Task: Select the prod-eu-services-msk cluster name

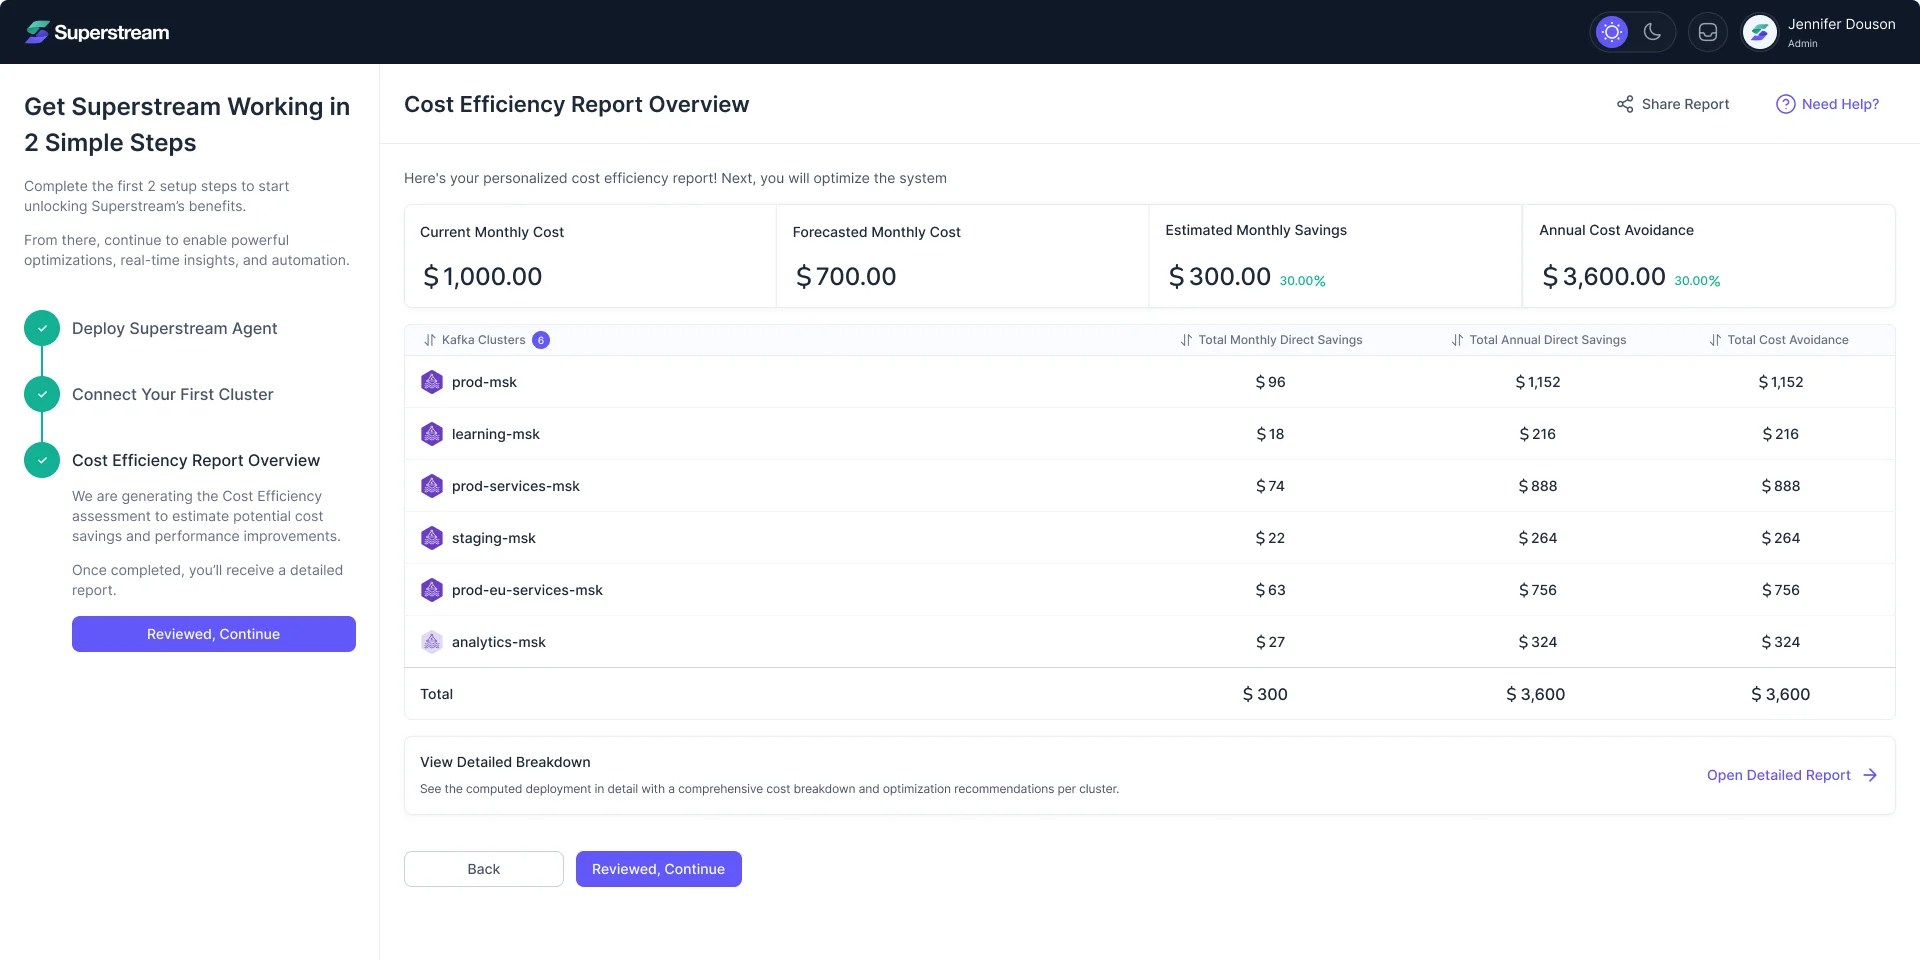Action: [527, 590]
